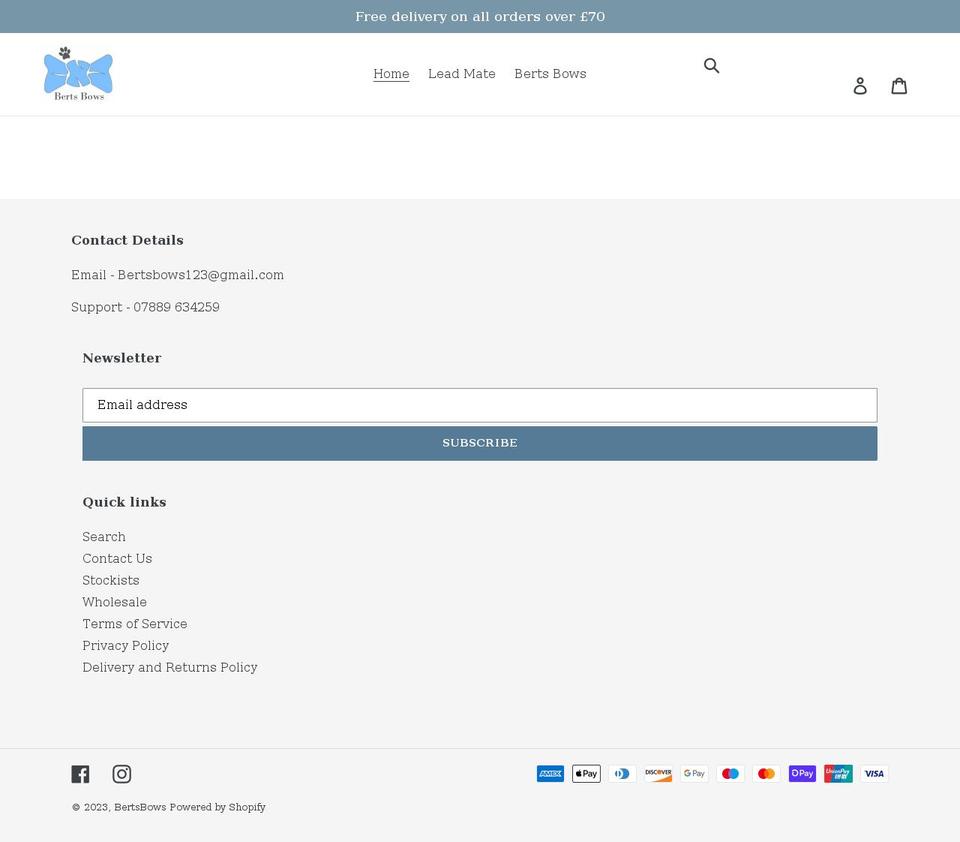Screen dimensions: 960x842
Task: Read the Terms of Service
Action: [x=134, y=624]
